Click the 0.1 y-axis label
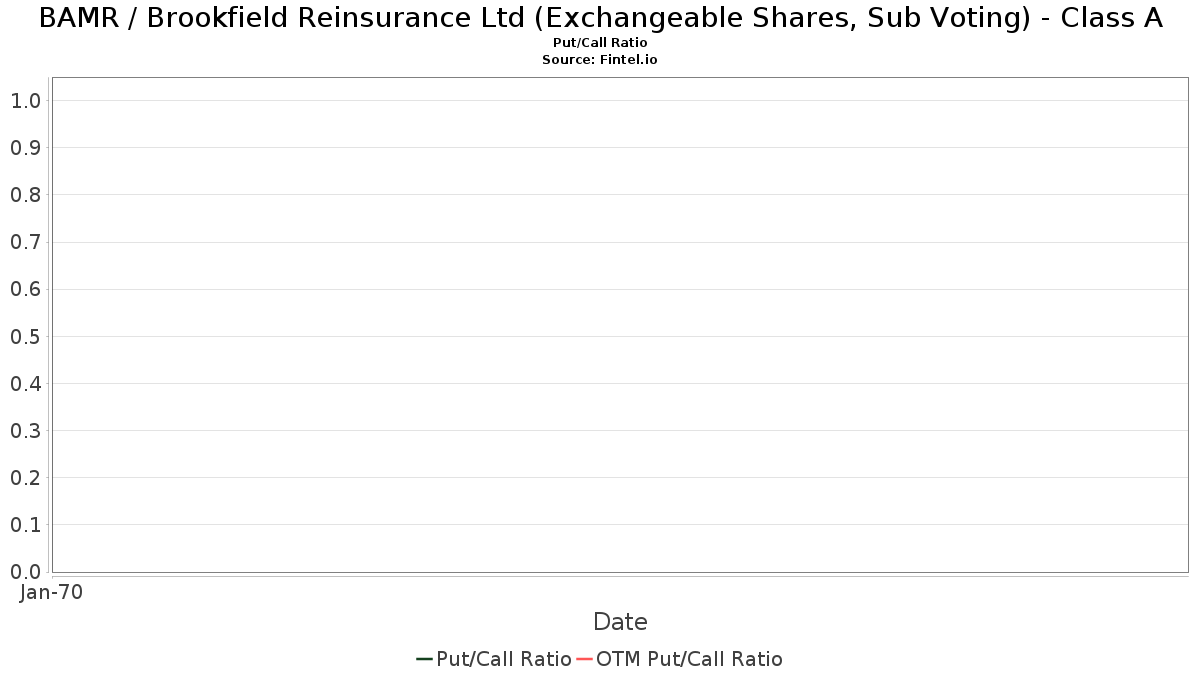Image resolution: width=1200 pixels, height=675 pixels. tap(25, 524)
